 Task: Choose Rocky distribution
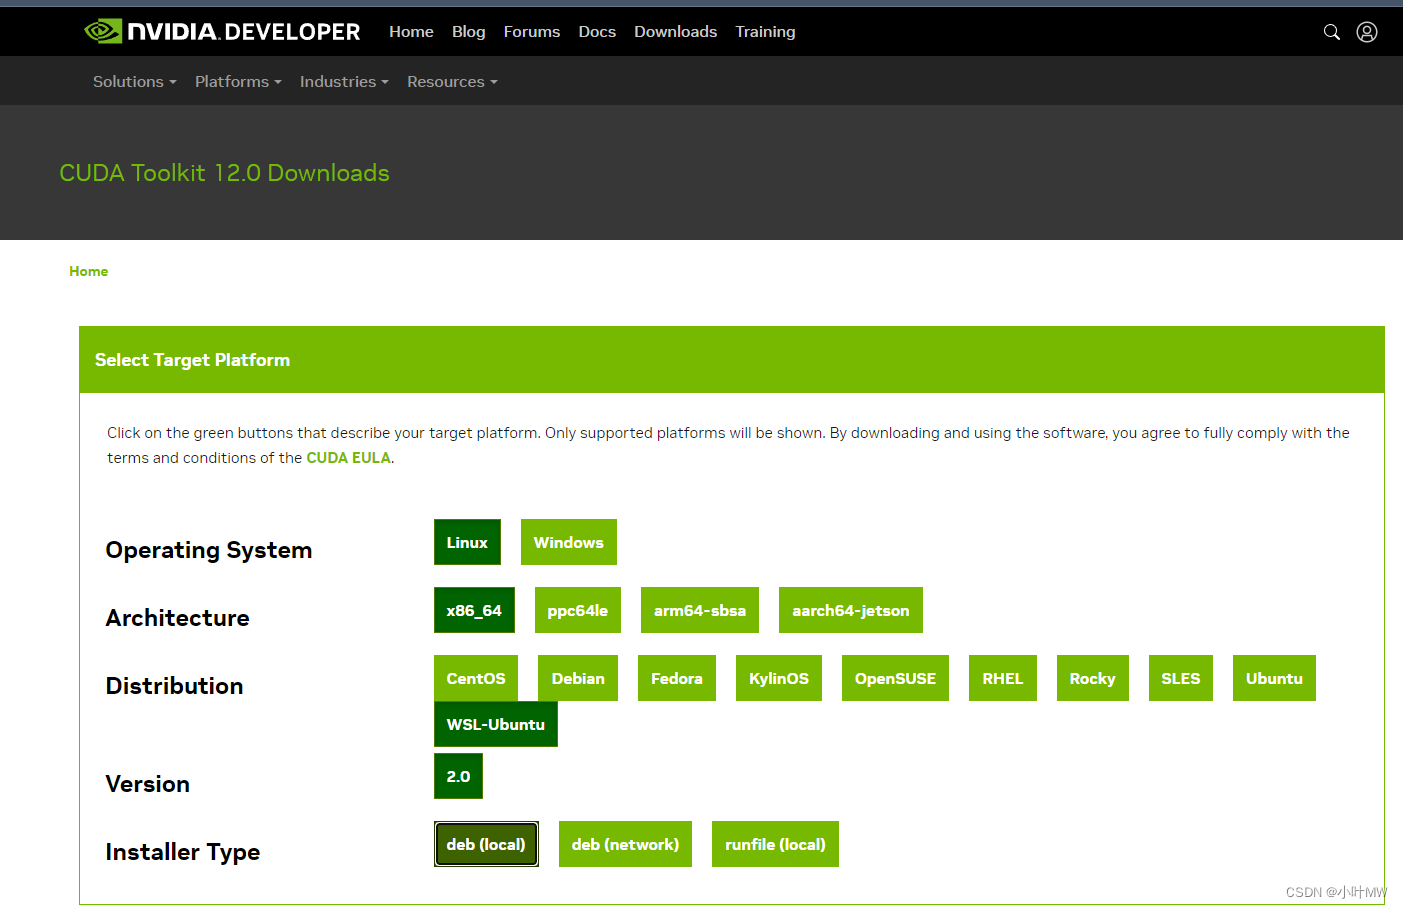pos(1093,678)
